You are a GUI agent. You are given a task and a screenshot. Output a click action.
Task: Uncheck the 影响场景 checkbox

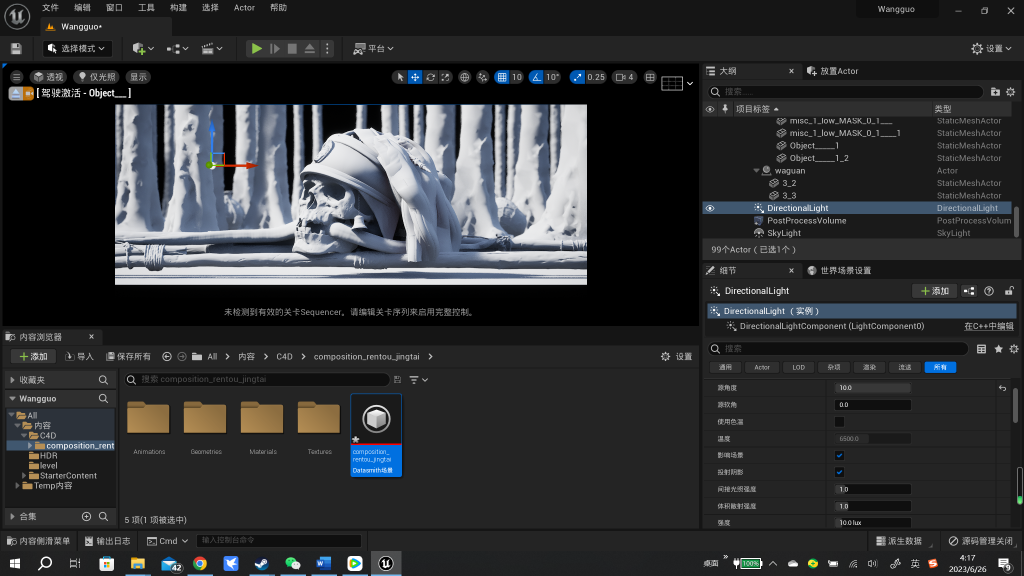[839, 456]
